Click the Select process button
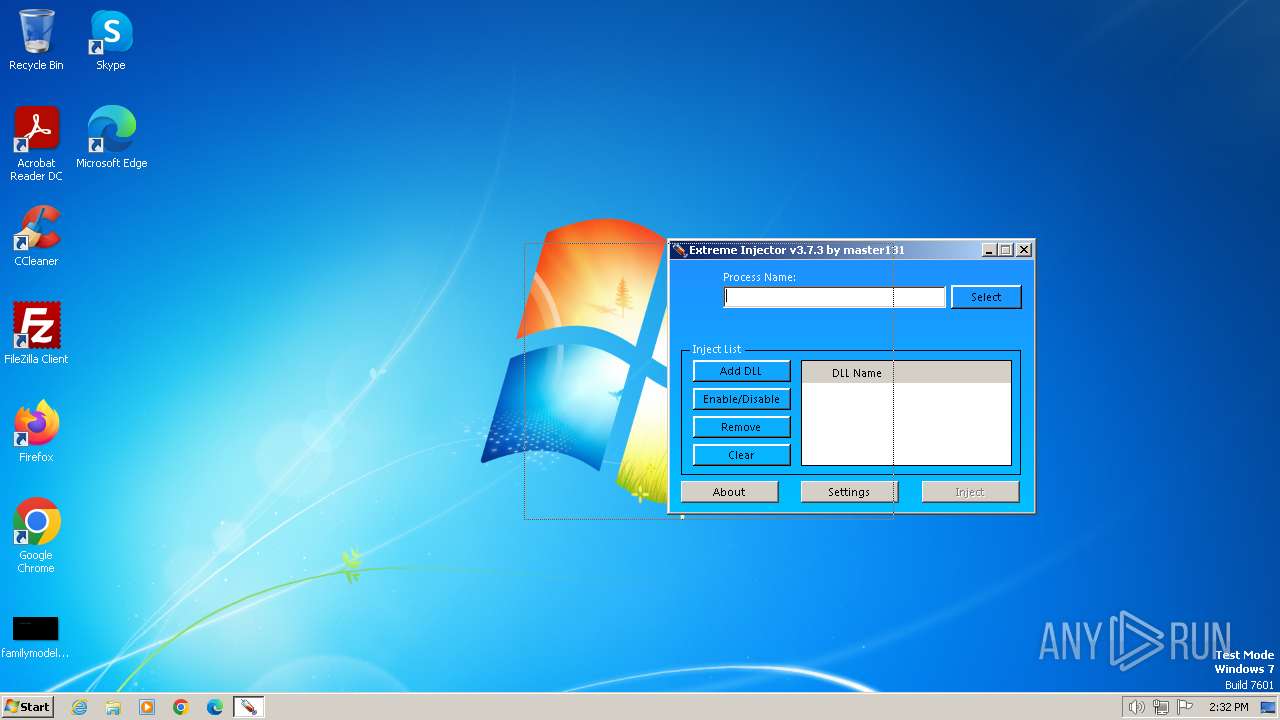The width and height of the screenshot is (1280, 720). point(986,297)
